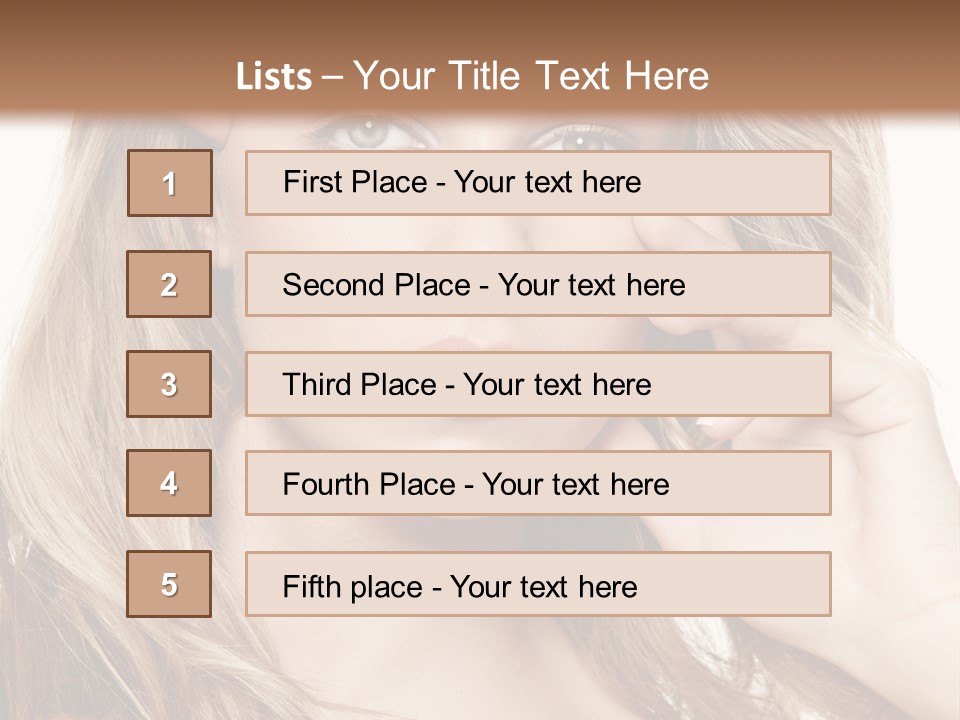Select the number 2 square
Viewport: 960px width, 720px height.
click(169, 284)
